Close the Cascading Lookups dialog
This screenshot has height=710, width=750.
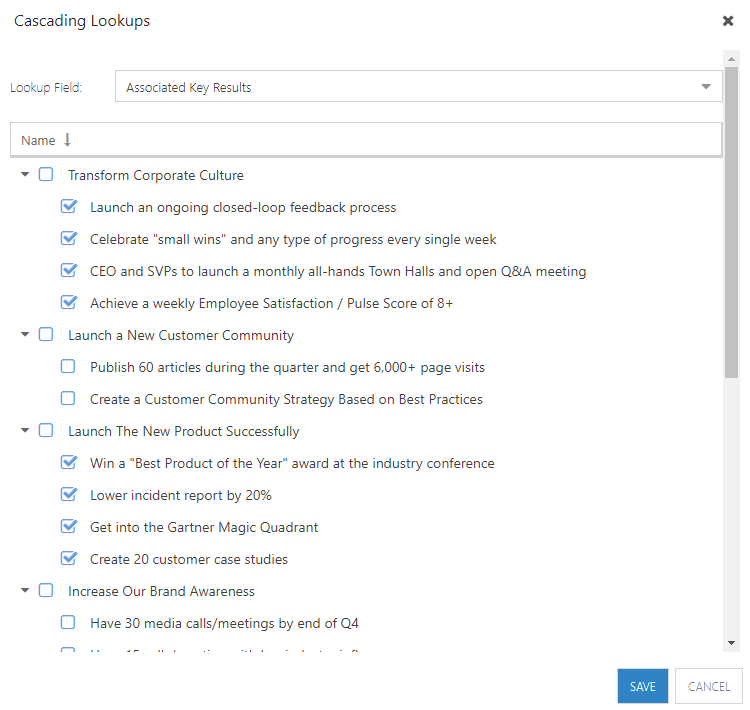[x=728, y=21]
